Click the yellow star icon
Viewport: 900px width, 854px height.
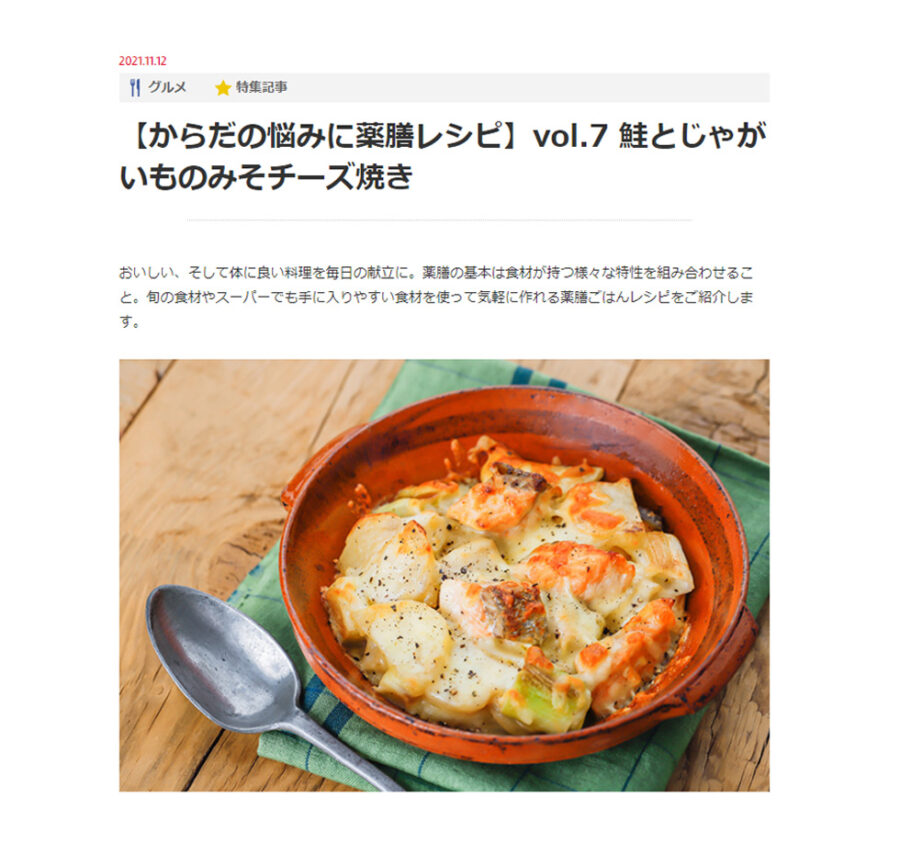(223, 88)
